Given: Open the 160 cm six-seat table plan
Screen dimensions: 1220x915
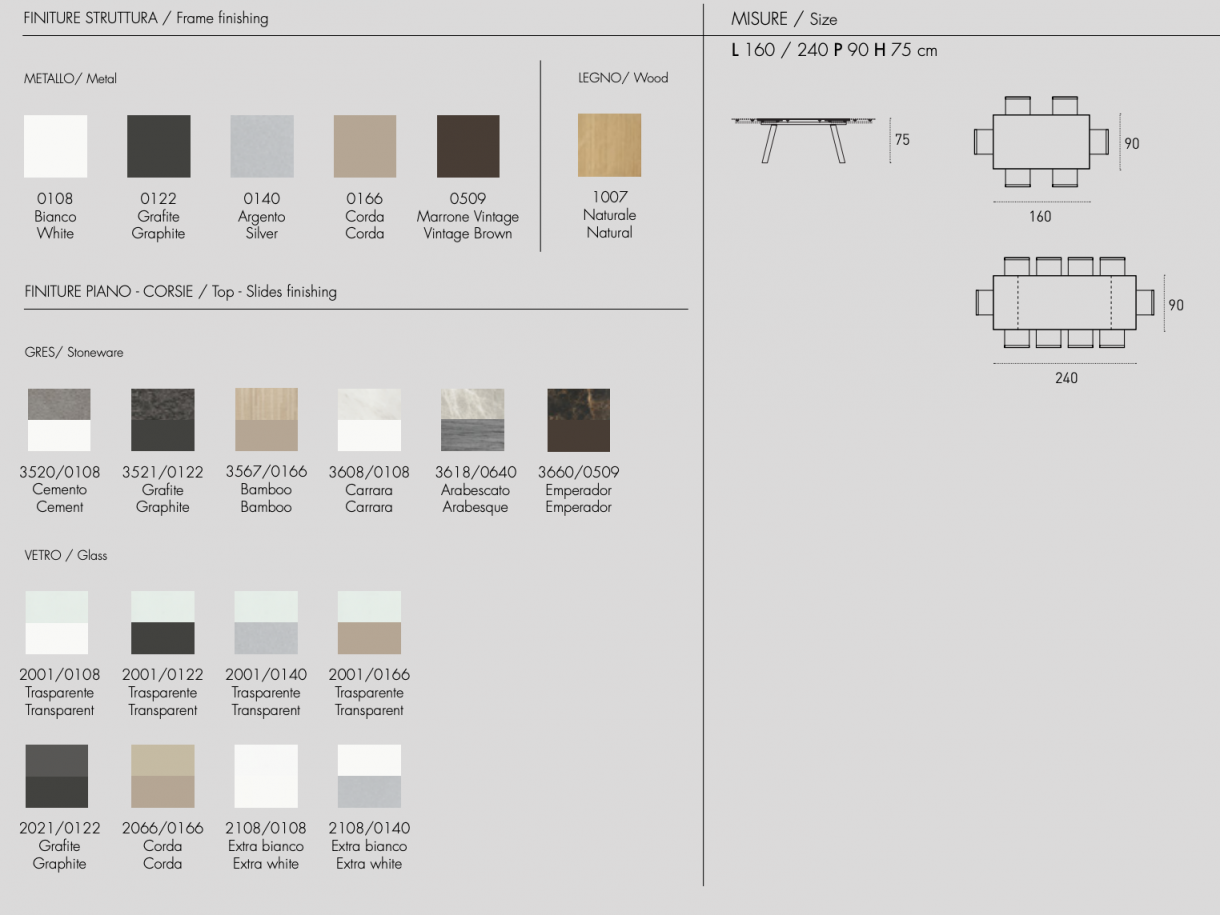Looking at the screenshot, I should pyautogui.click(x=1041, y=142).
